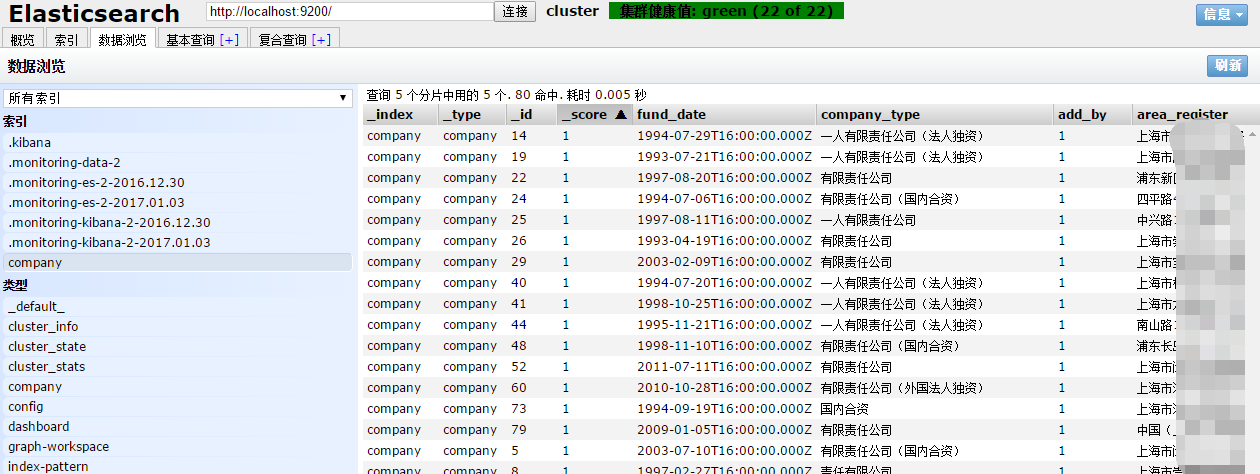Open the 基本查询 tab
This screenshot has height=474, width=1260.
(203, 39)
